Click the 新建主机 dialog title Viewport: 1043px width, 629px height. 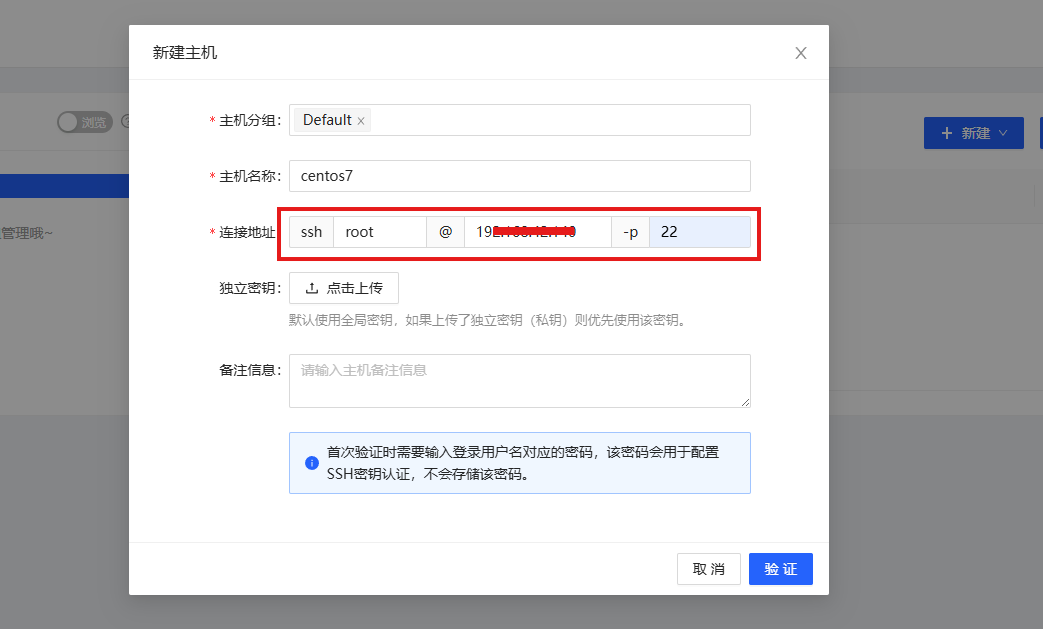(x=185, y=53)
